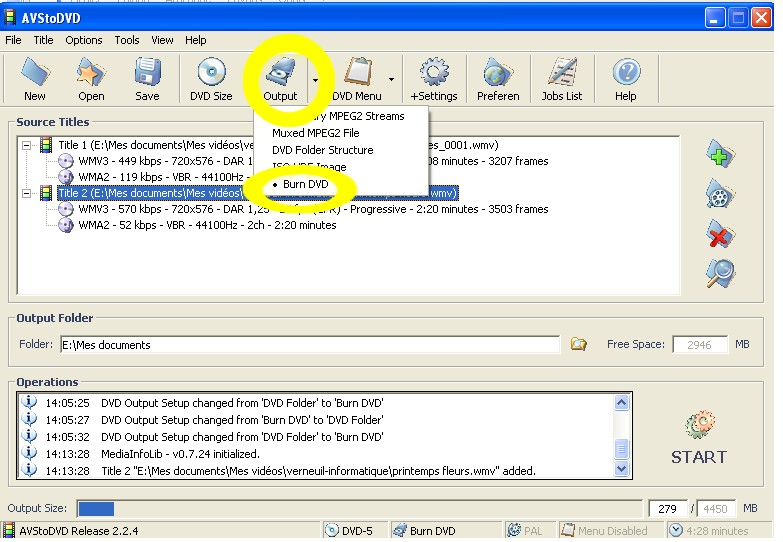Click the Help toolbar button

(626, 79)
